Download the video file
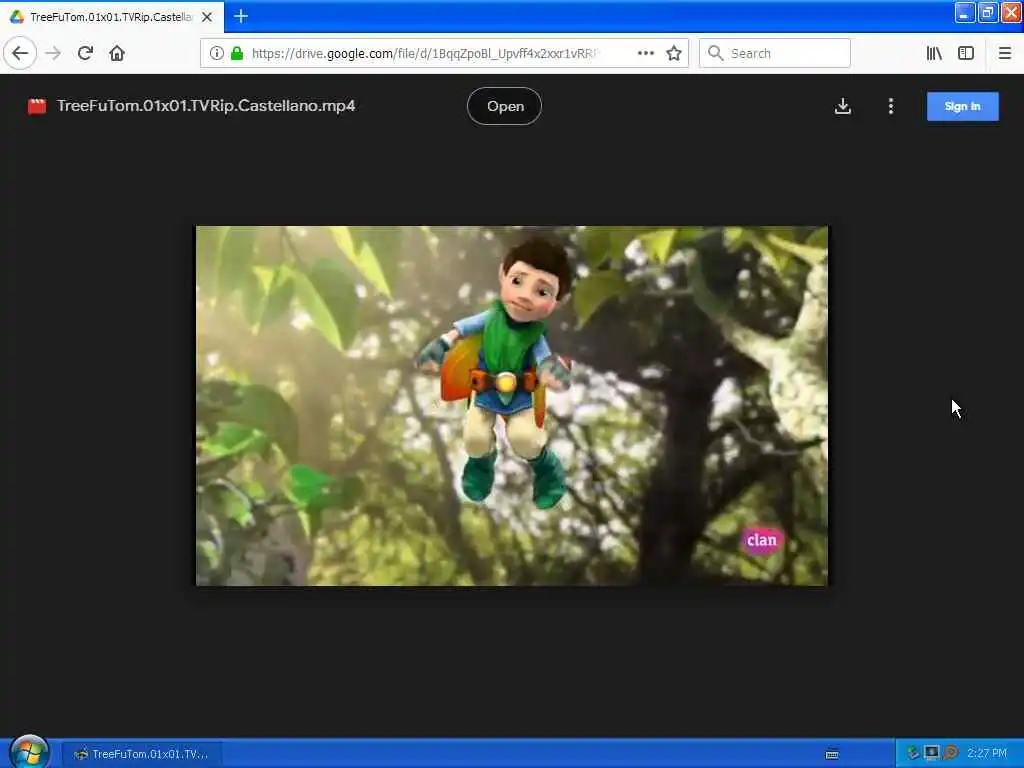1024x768 pixels. 842,106
